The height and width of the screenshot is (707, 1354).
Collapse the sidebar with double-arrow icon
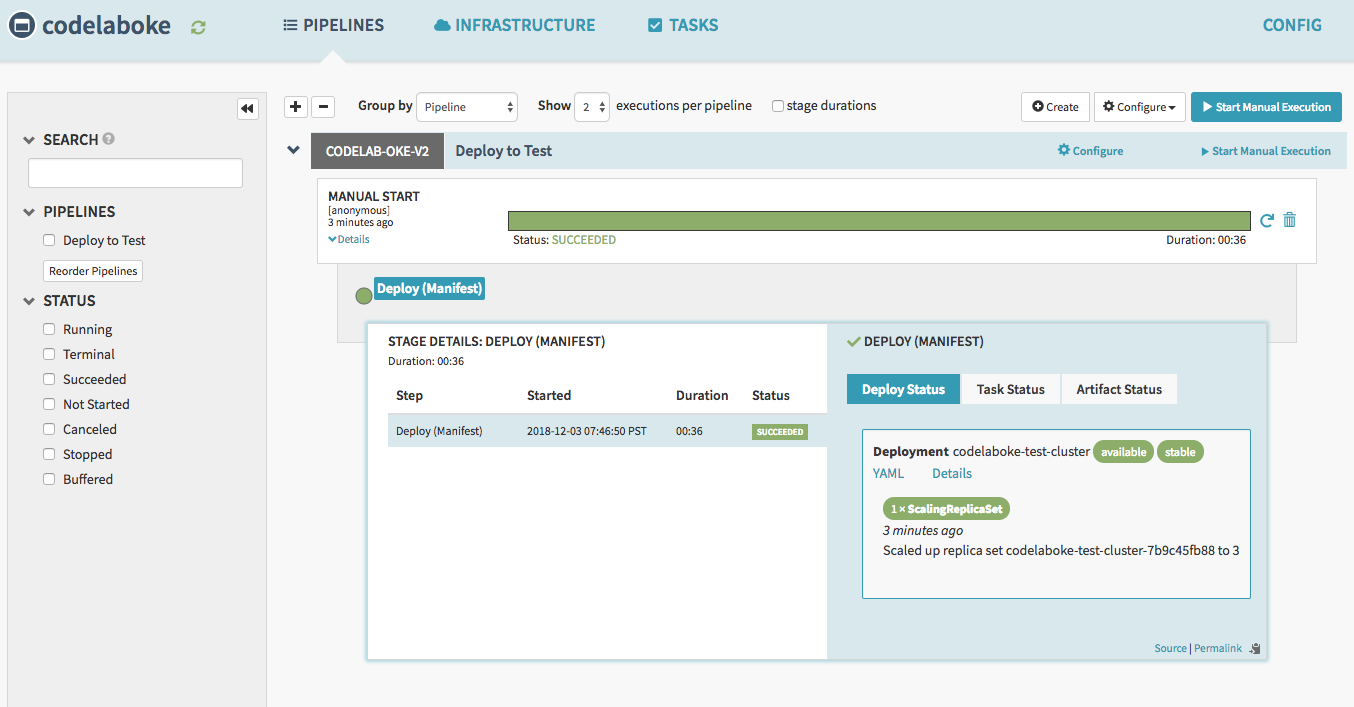click(x=247, y=109)
